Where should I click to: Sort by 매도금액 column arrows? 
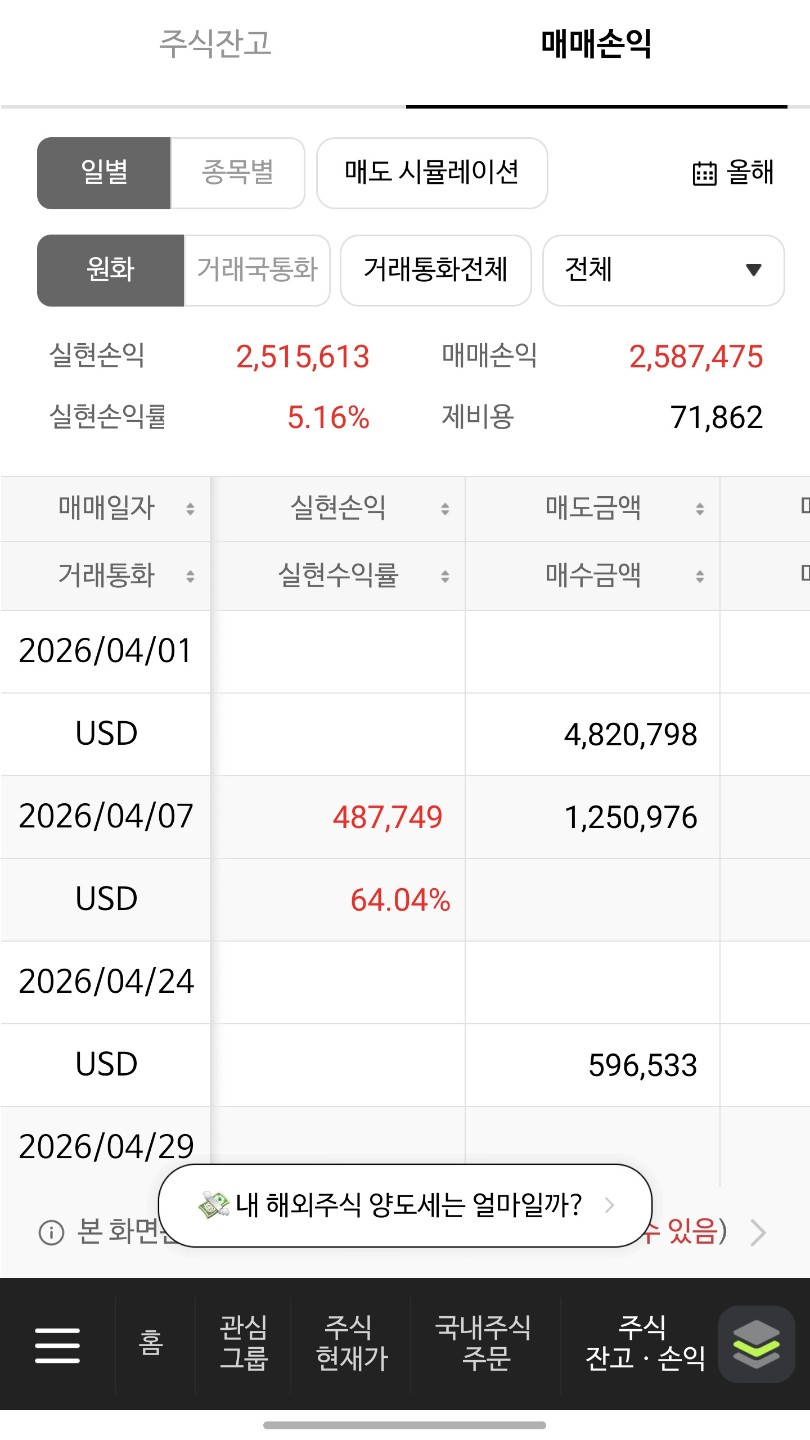point(700,509)
